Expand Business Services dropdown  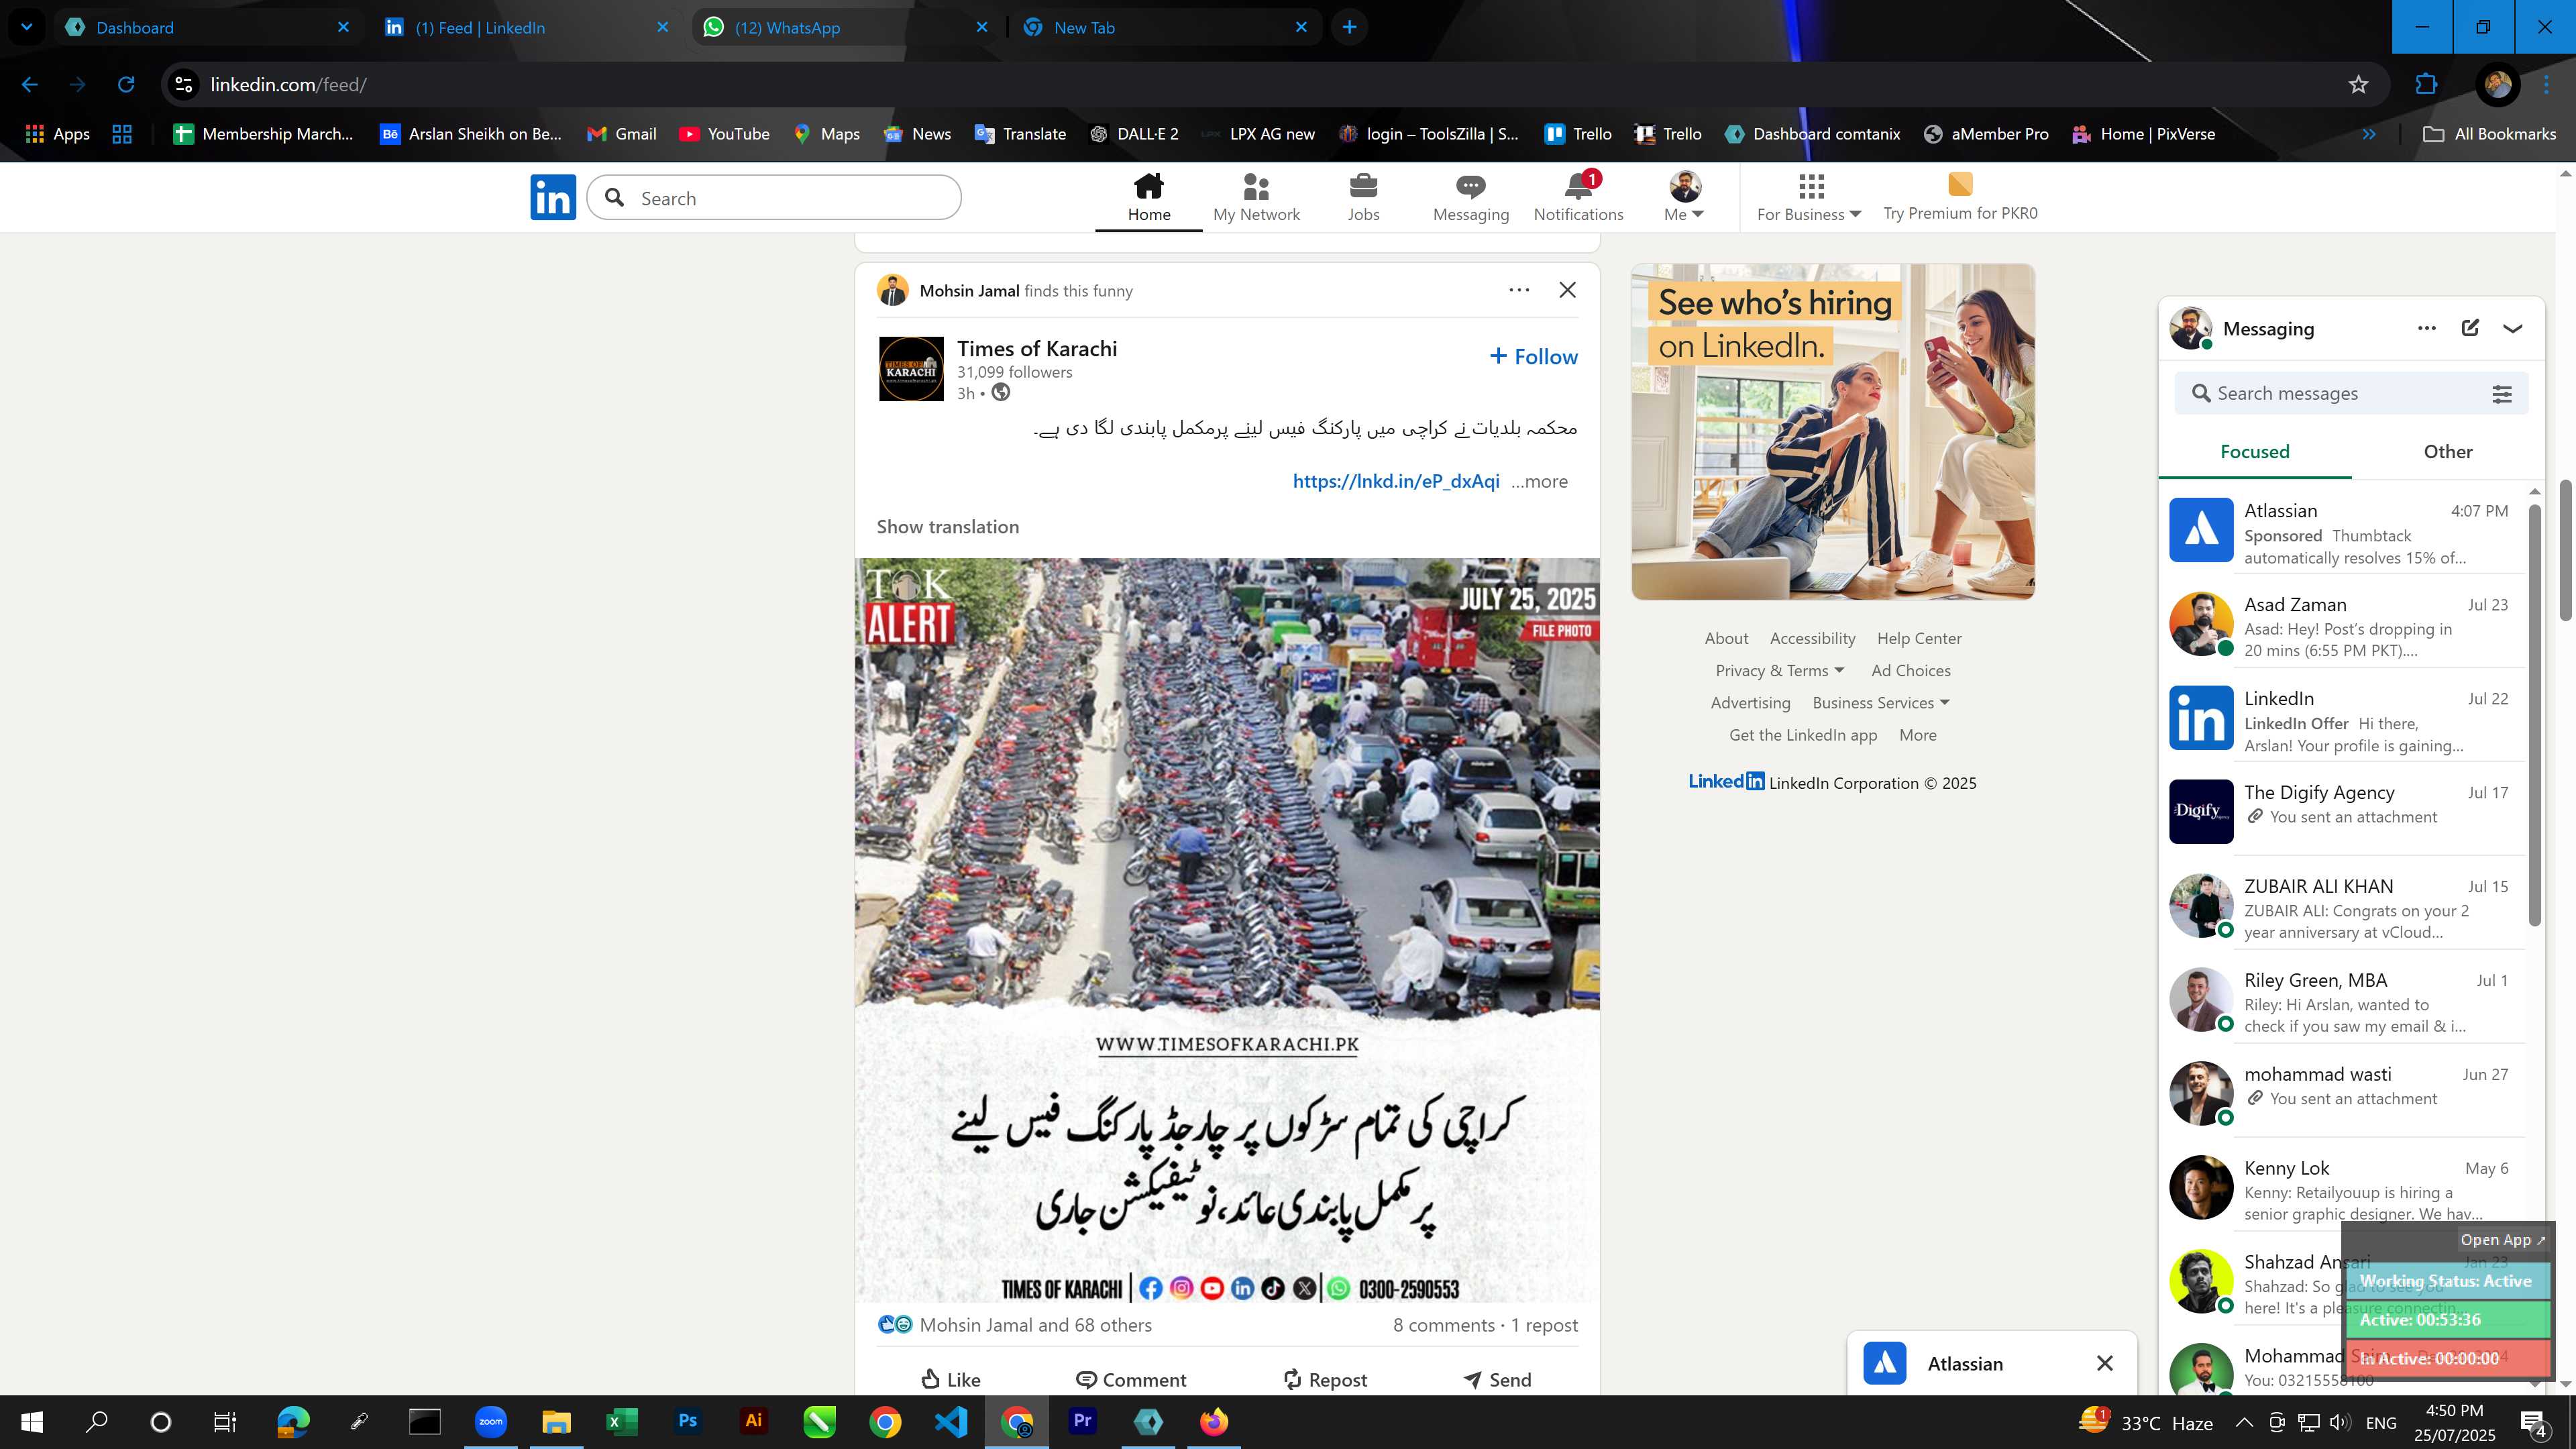pos(1881,702)
